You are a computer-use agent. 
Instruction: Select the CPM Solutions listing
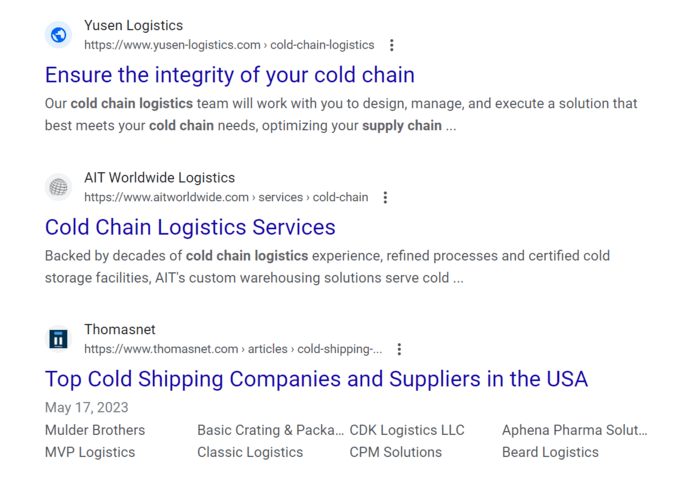click(395, 452)
